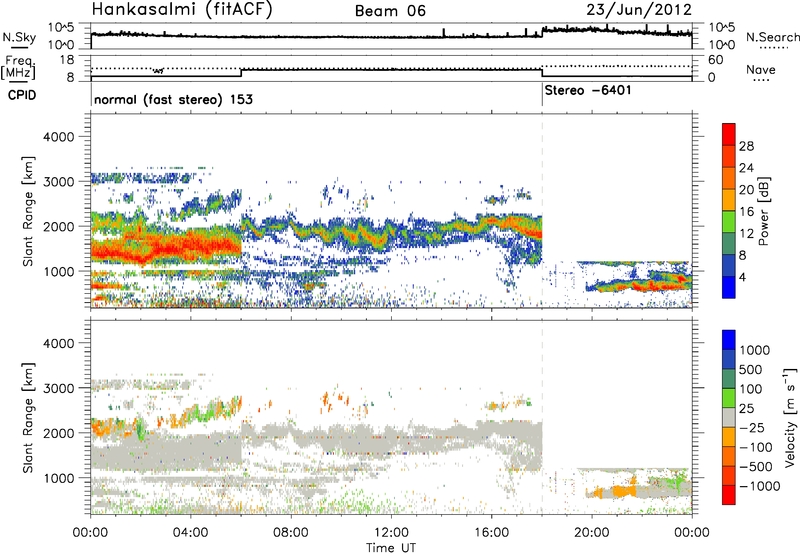Pick the light green segment of Power color bar

click(x=729, y=222)
